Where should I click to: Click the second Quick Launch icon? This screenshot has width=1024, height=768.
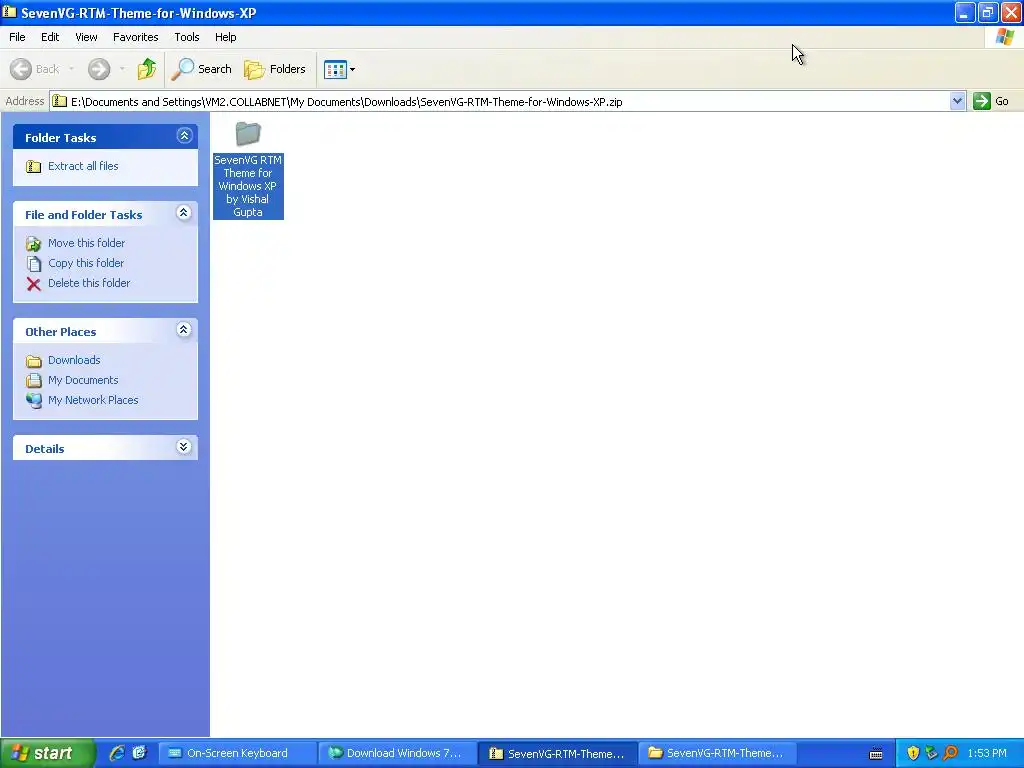click(139, 753)
